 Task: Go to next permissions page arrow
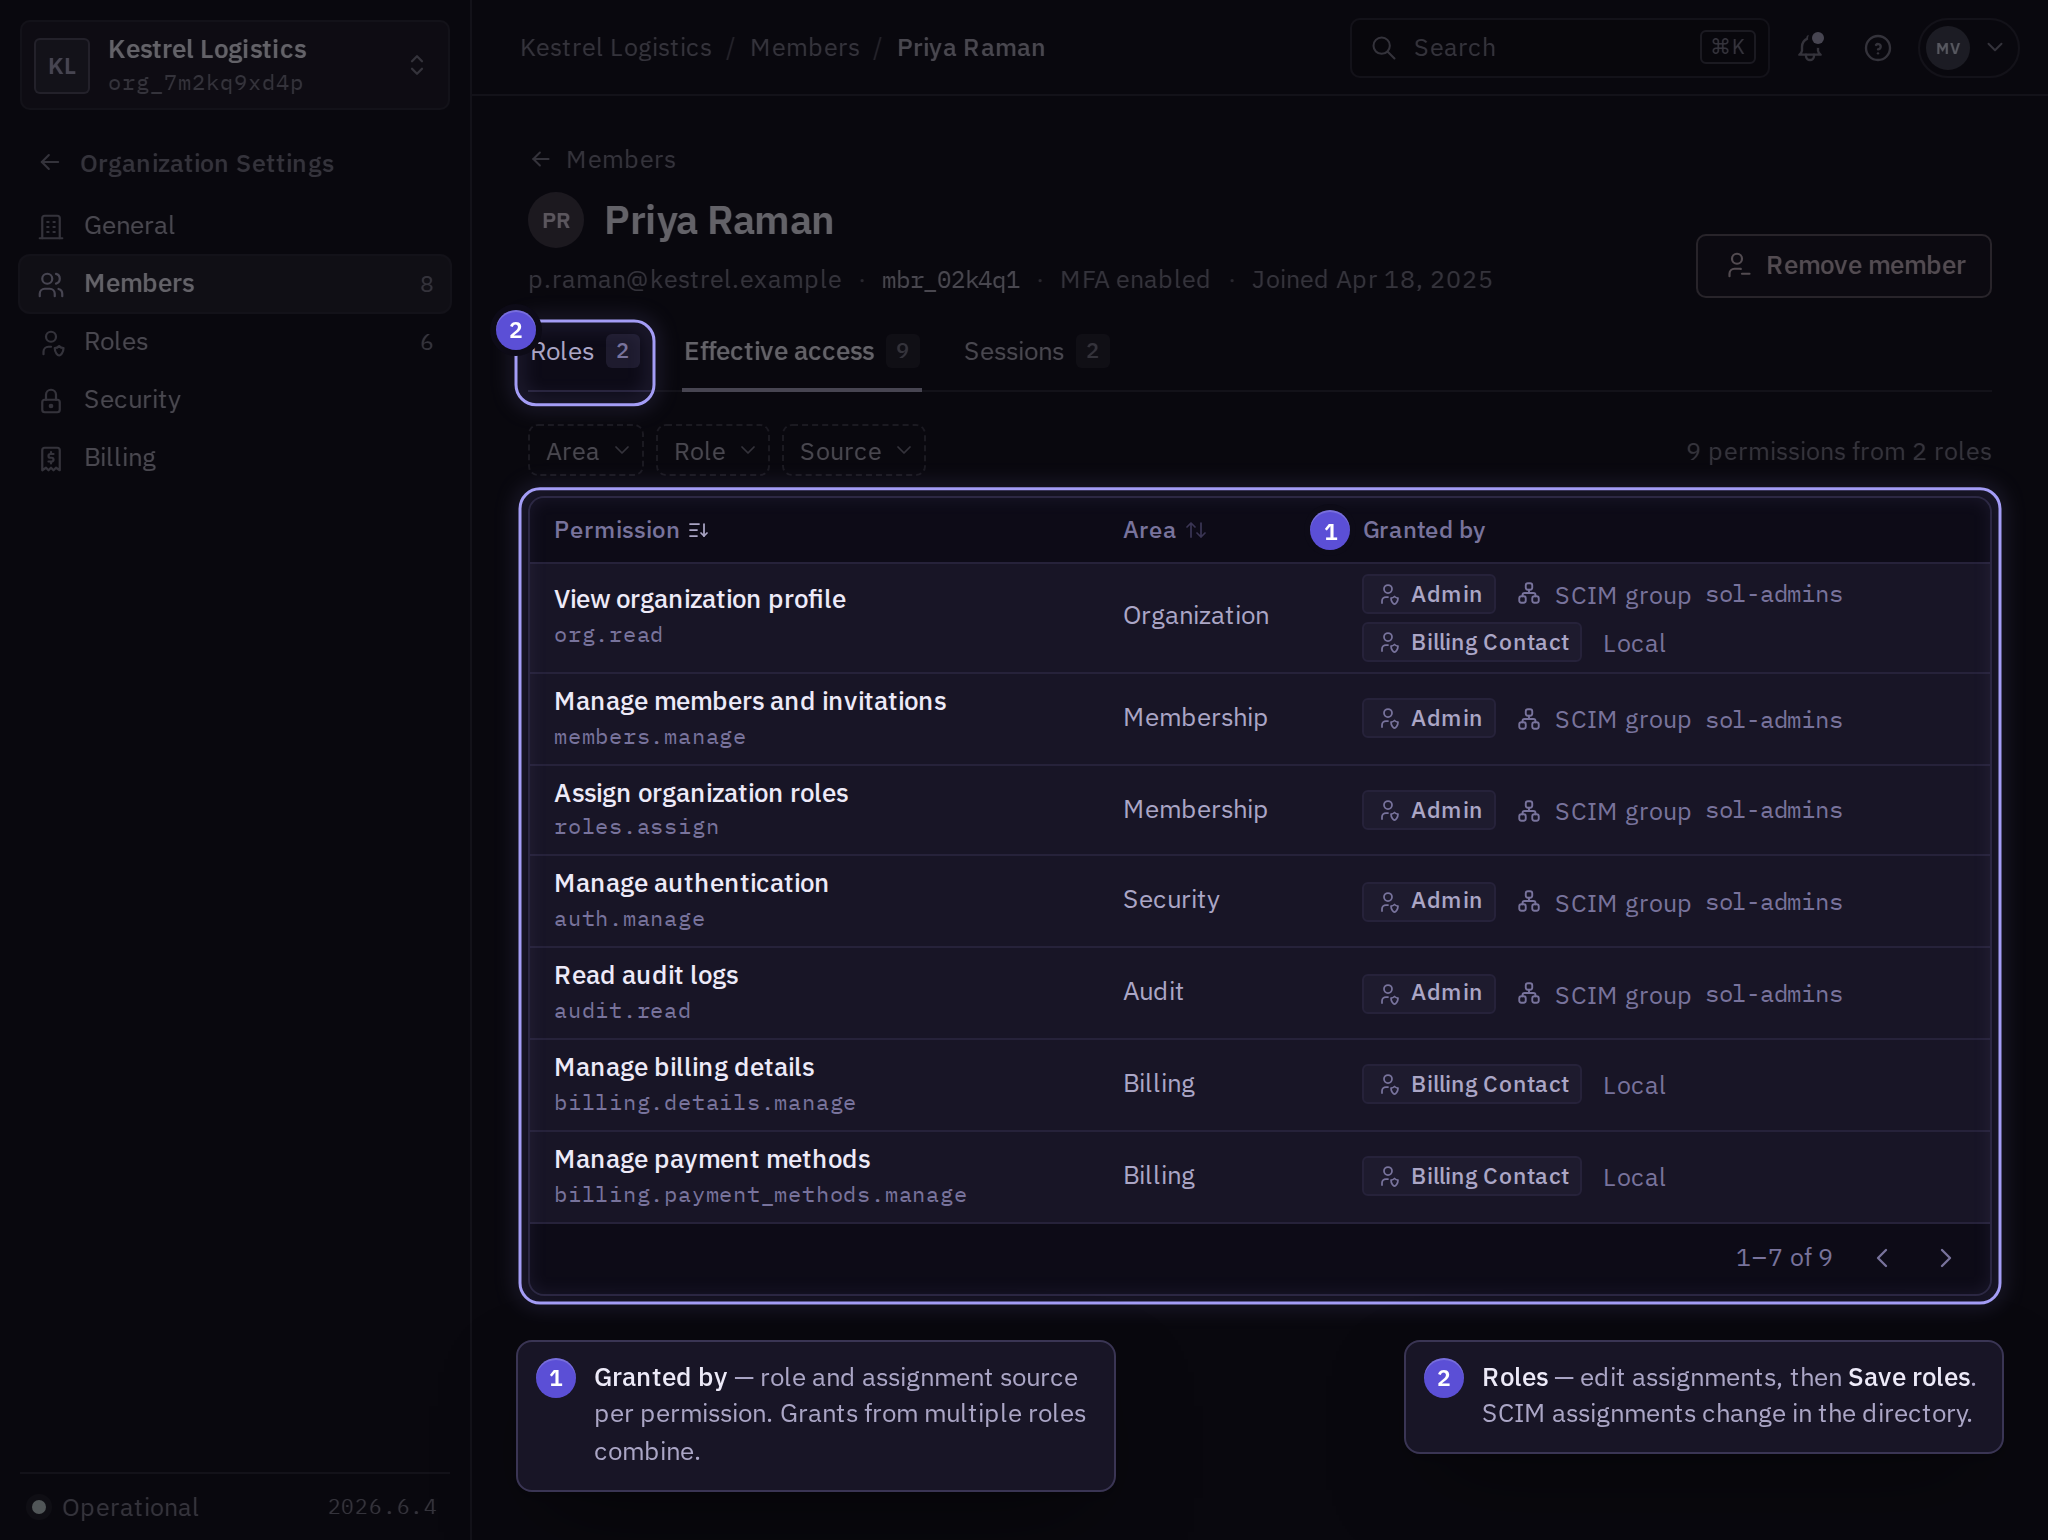tap(1945, 1258)
